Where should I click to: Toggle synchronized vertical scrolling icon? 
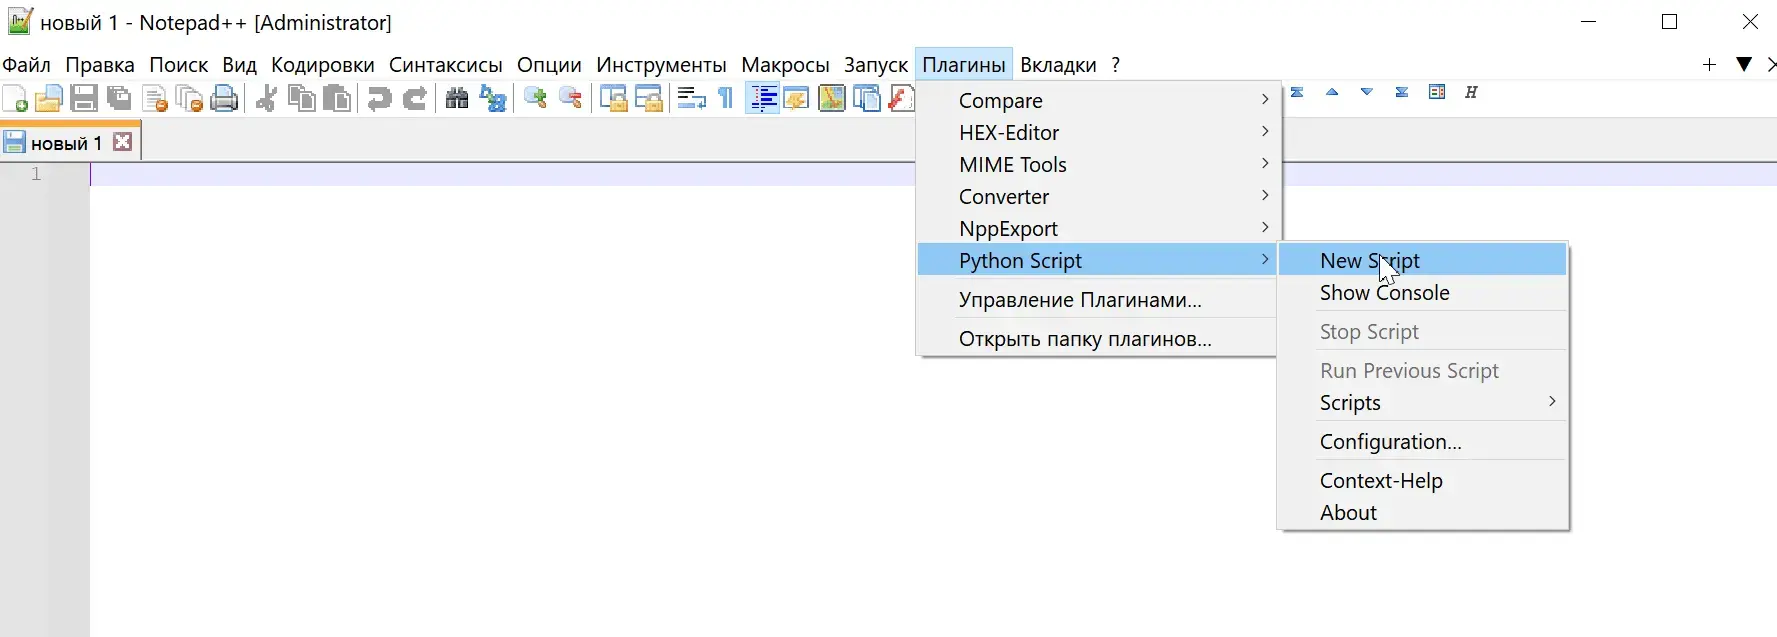(x=613, y=98)
